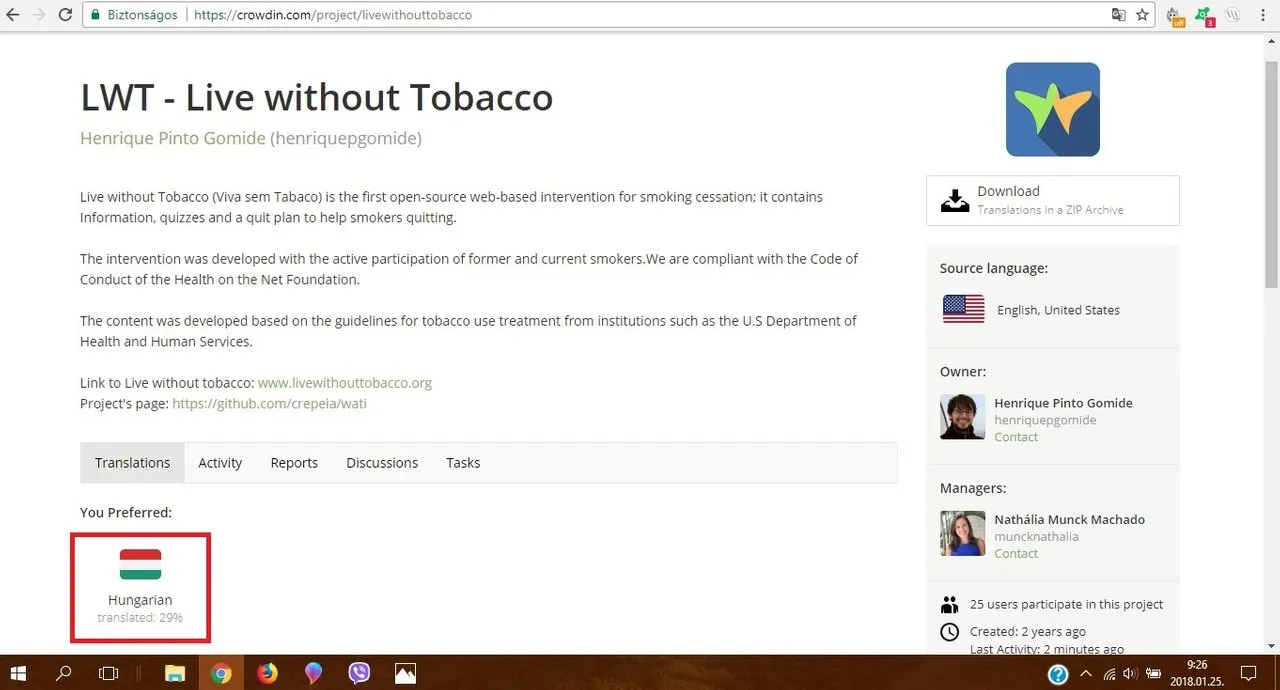Click the download tray icon beside Download
Image resolution: width=1280 pixels, height=690 pixels.
pyautogui.click(x=955, y=200)
